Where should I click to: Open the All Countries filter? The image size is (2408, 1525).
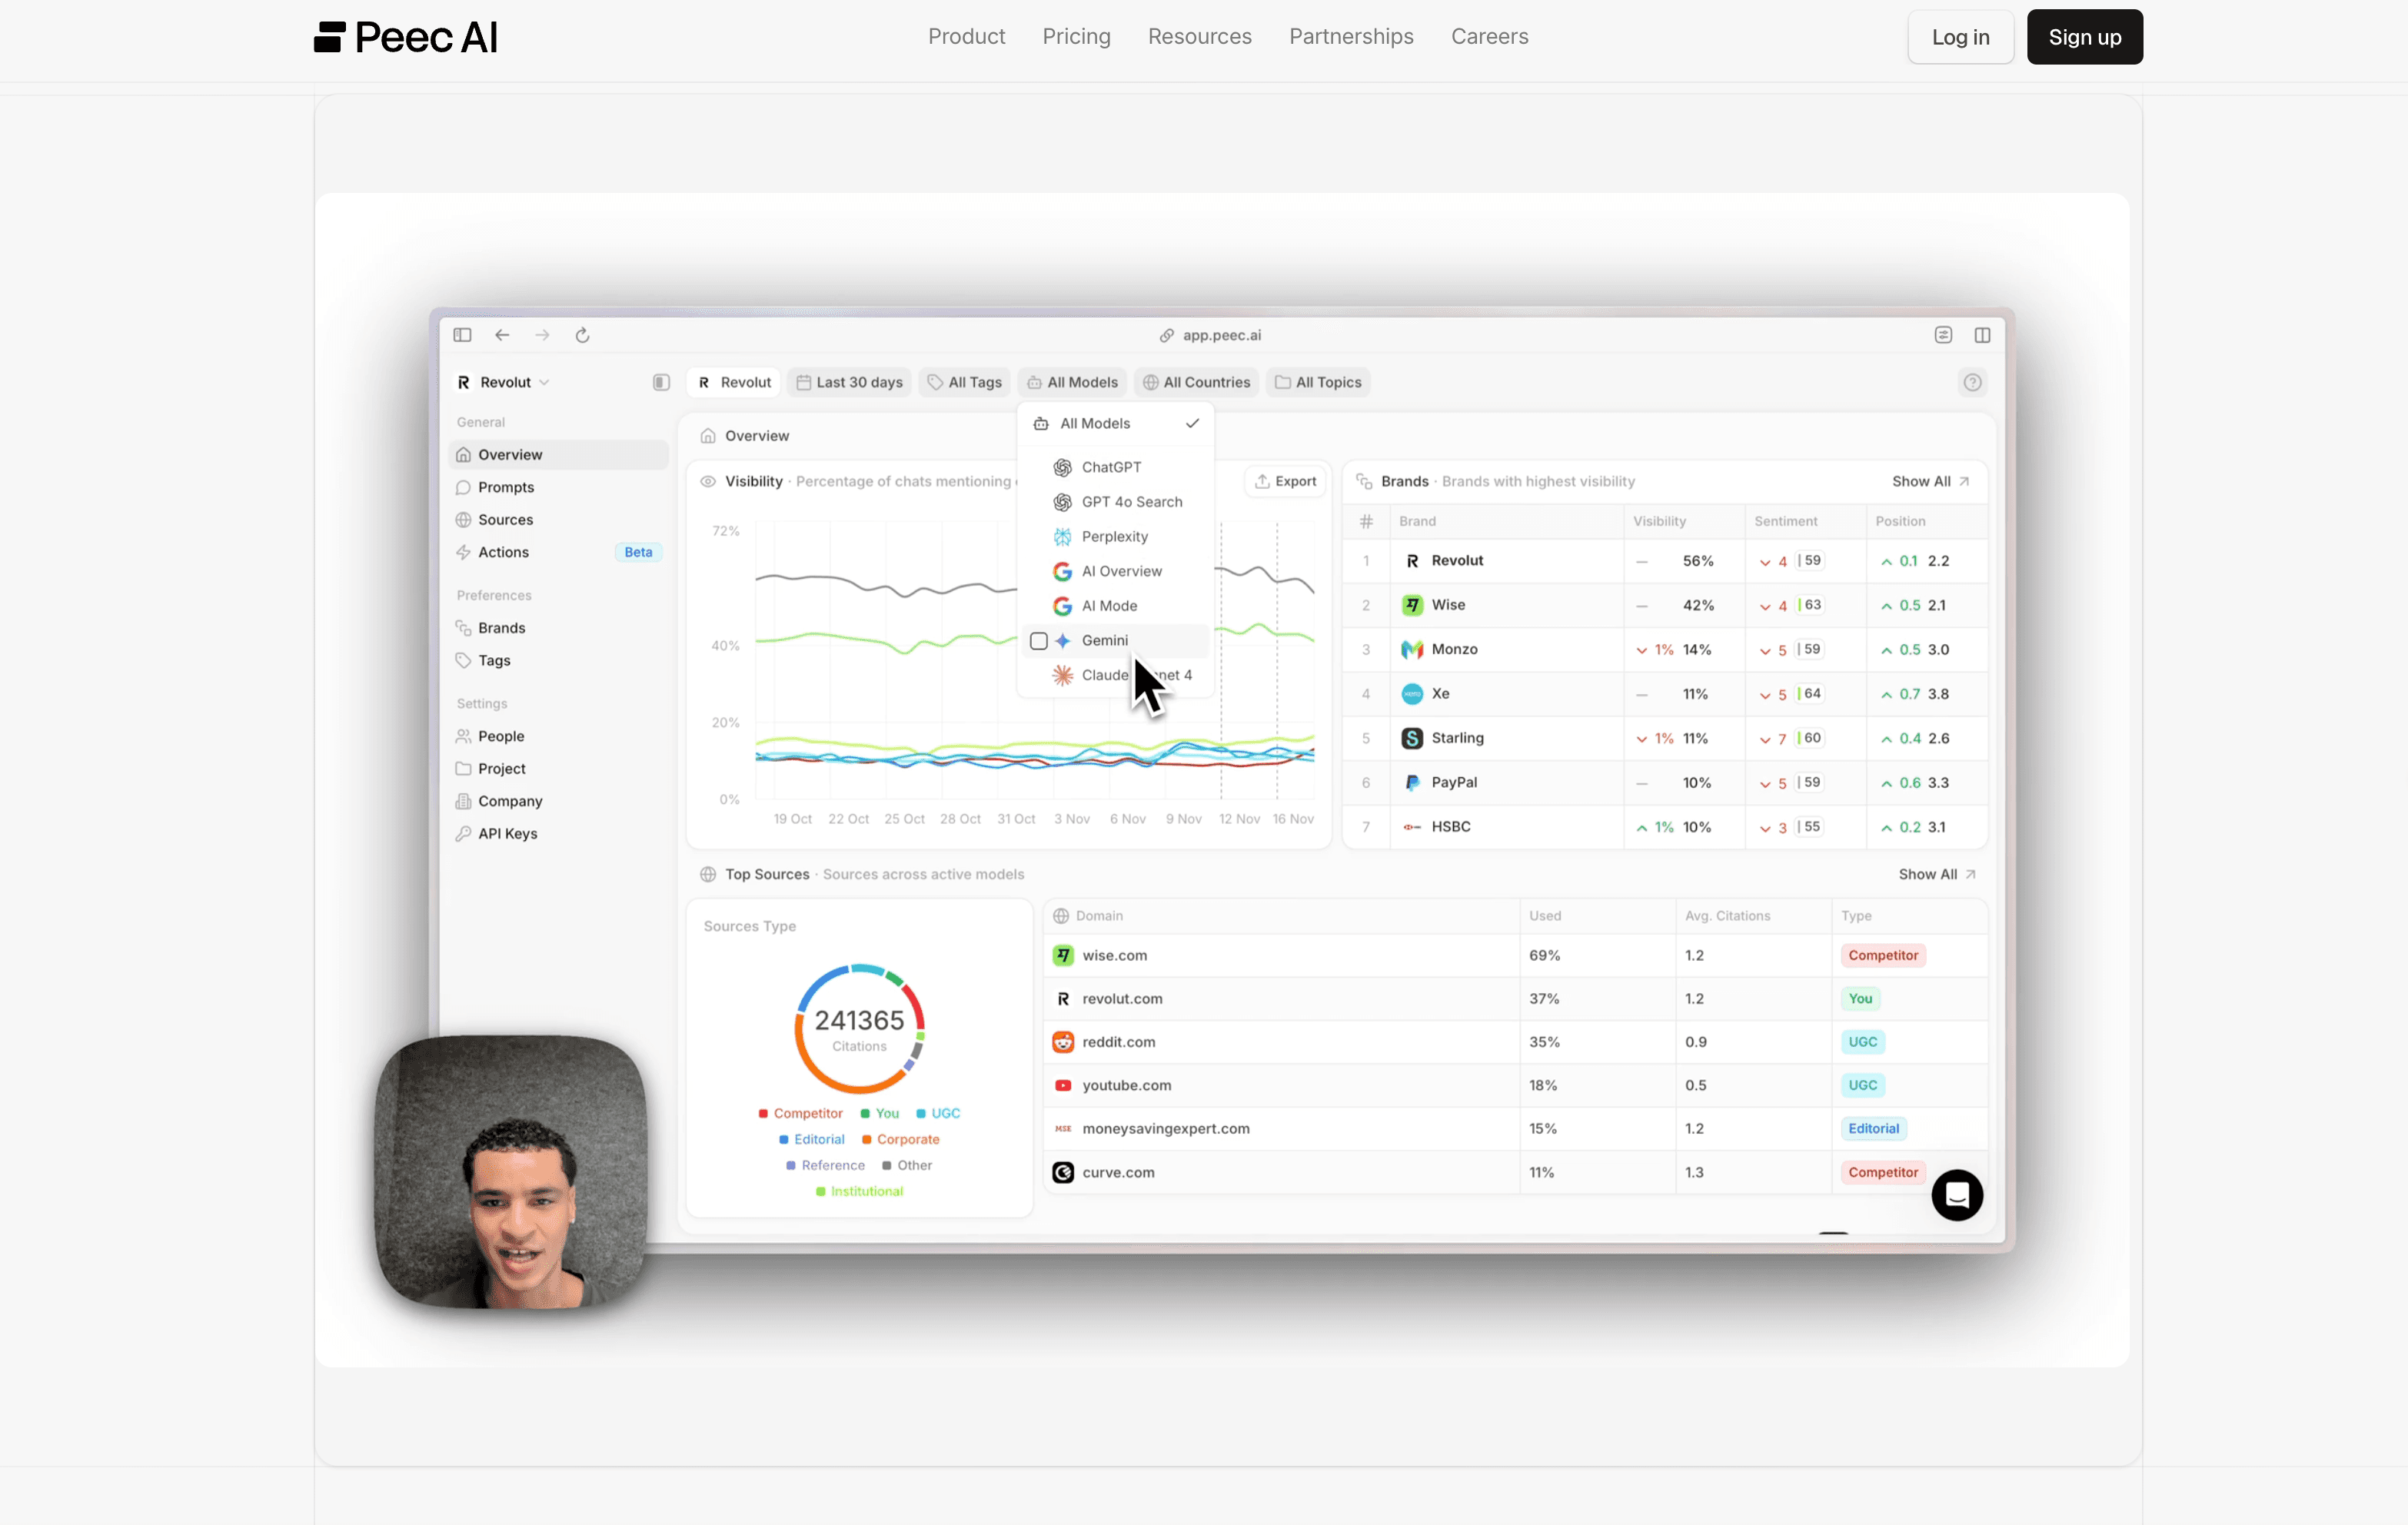[x=1196, y=382]
